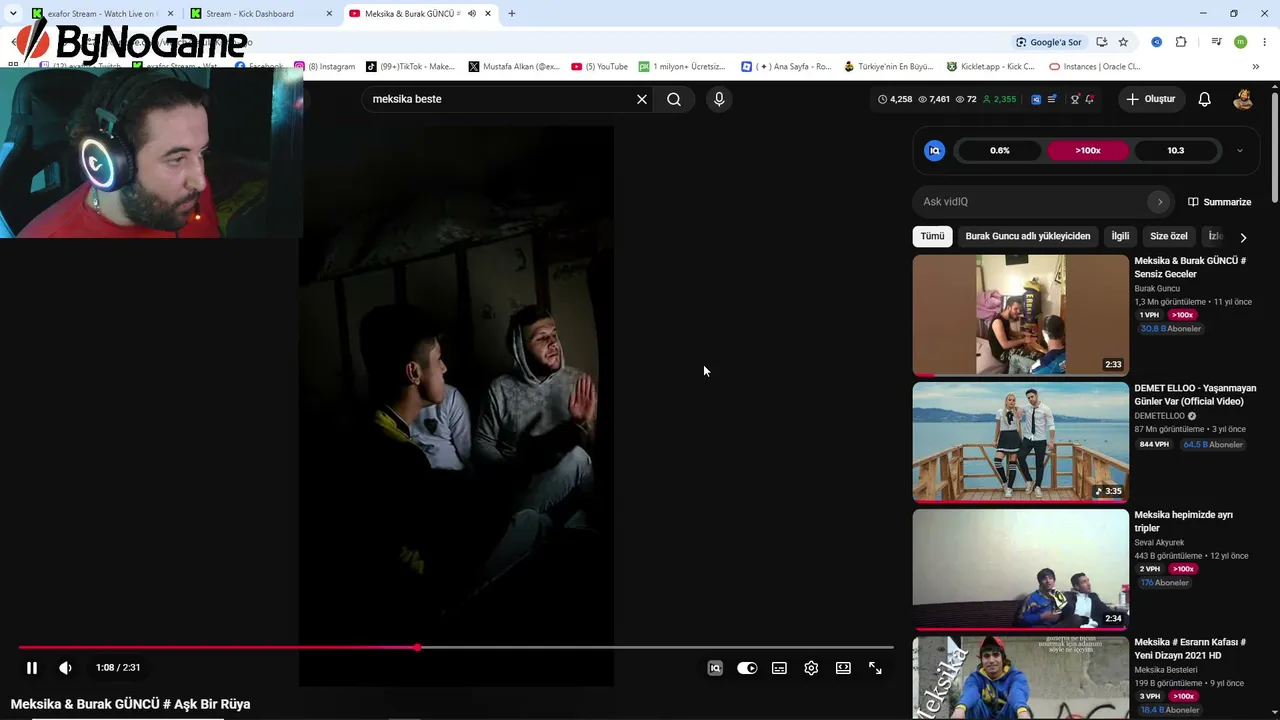The image size is (1280, 720).
Task: Open "Türkiye'nin En Büyü..." bookmark
Action: point(889,67)
